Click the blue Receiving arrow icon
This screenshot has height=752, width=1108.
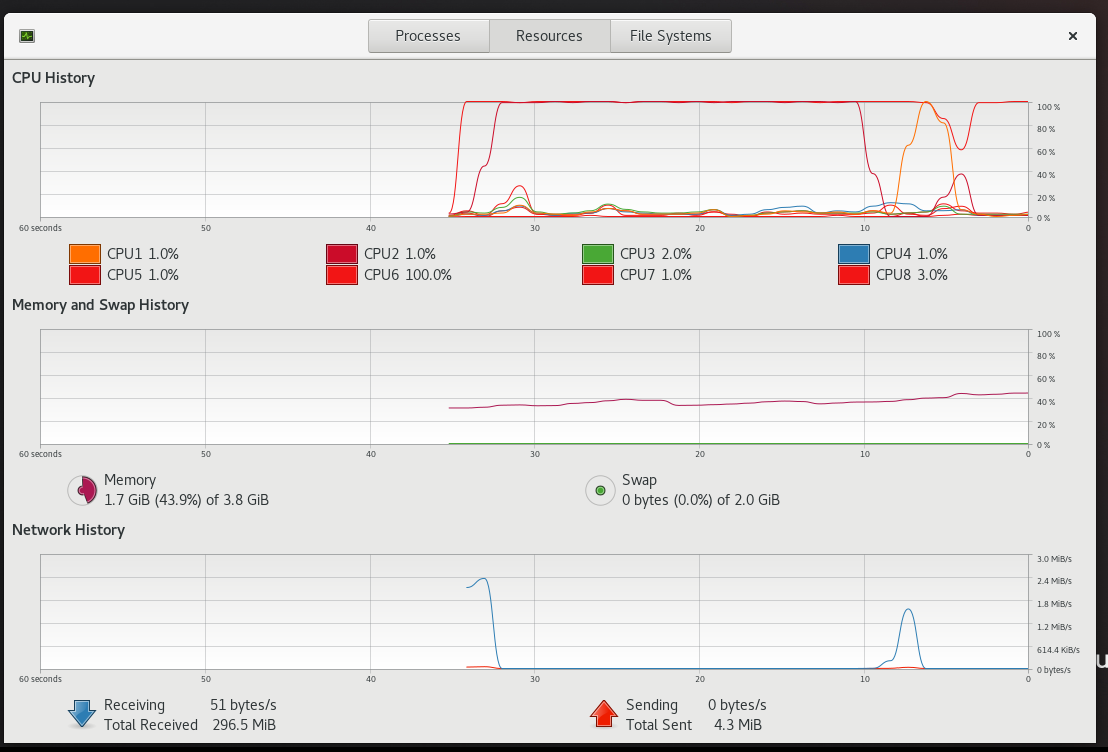(82, 714)
